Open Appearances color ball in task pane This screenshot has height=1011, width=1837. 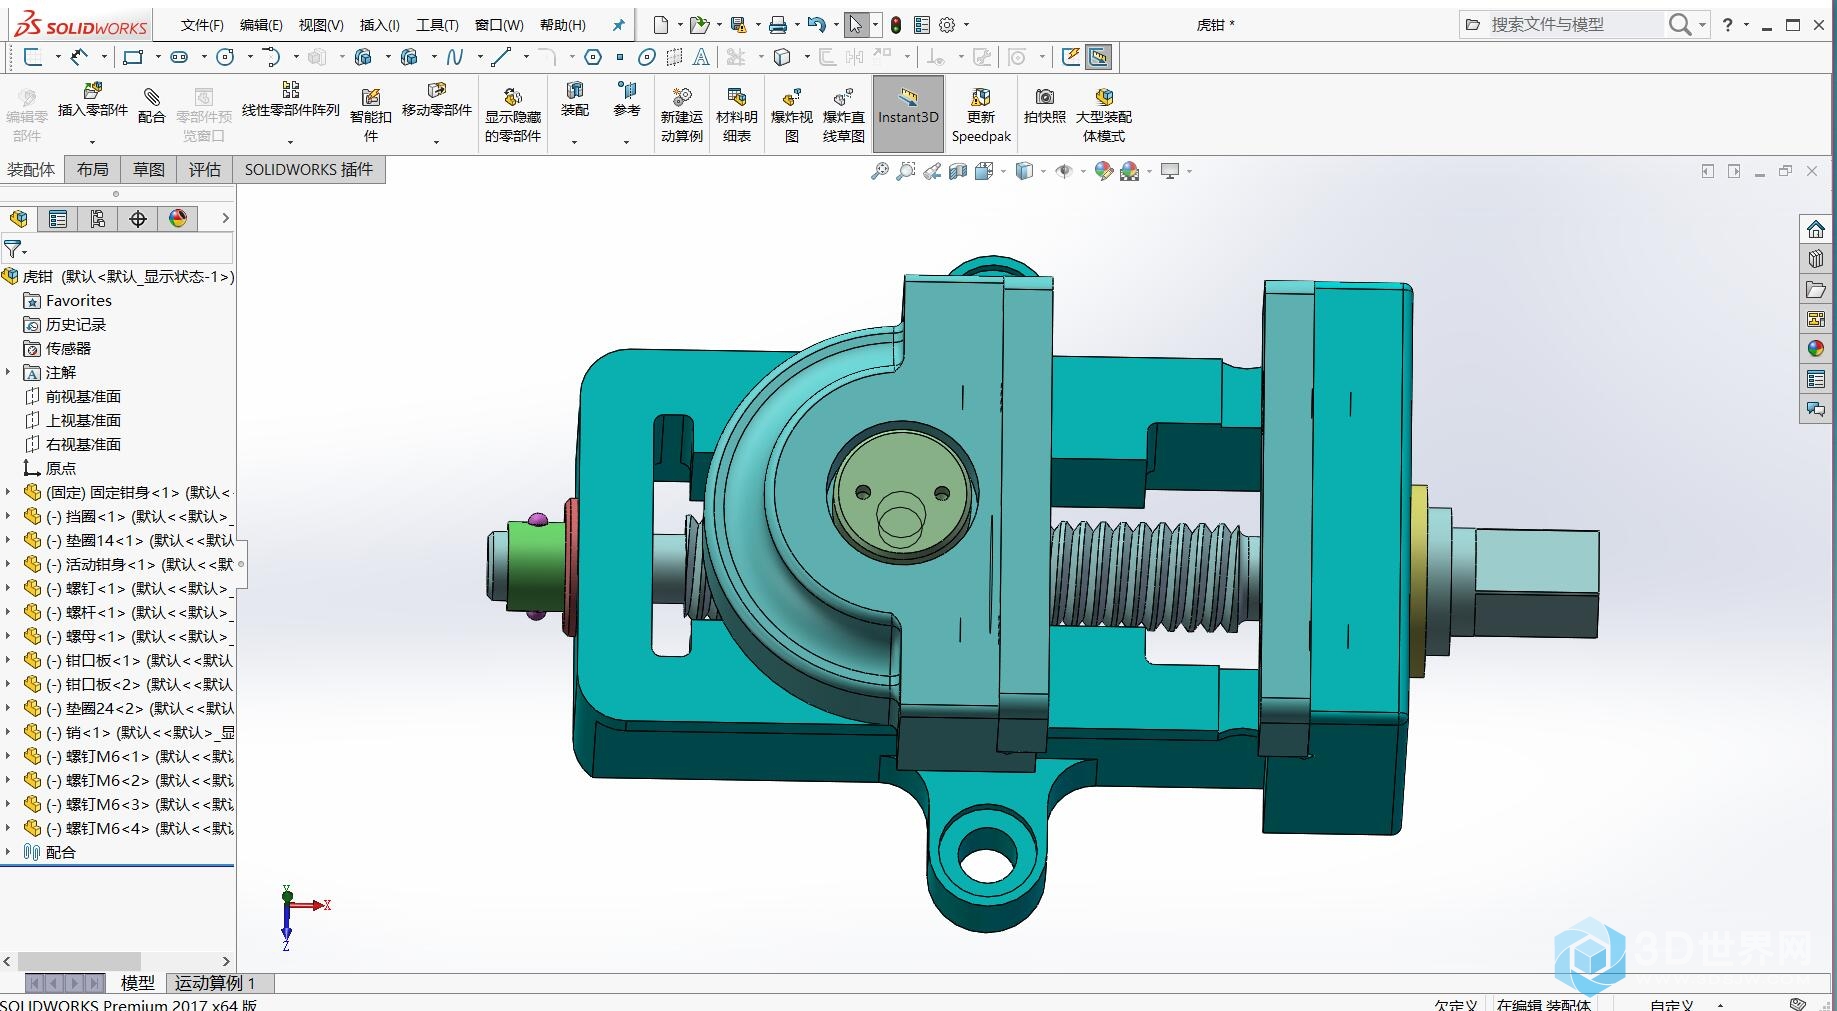(1815, 349)
